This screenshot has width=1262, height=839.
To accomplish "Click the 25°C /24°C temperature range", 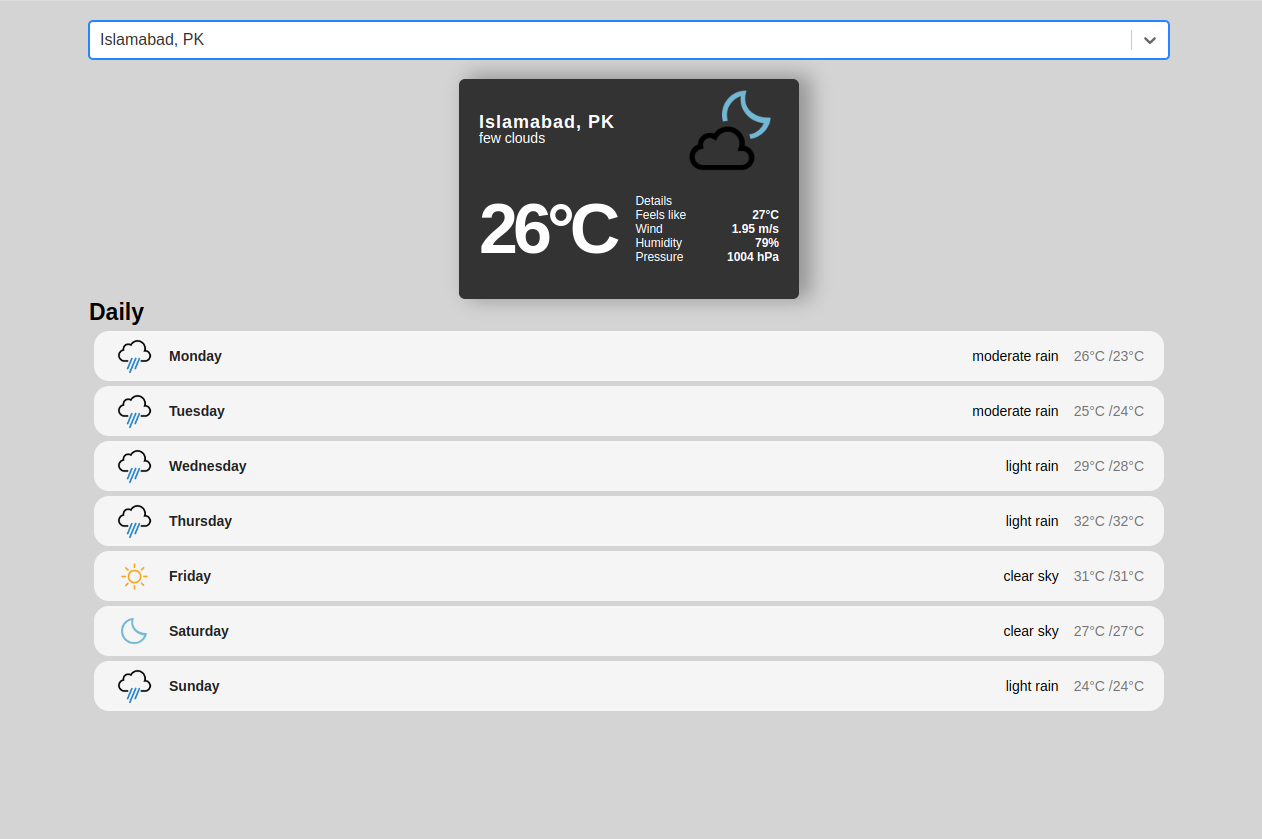I will [x=1109, y=411].
